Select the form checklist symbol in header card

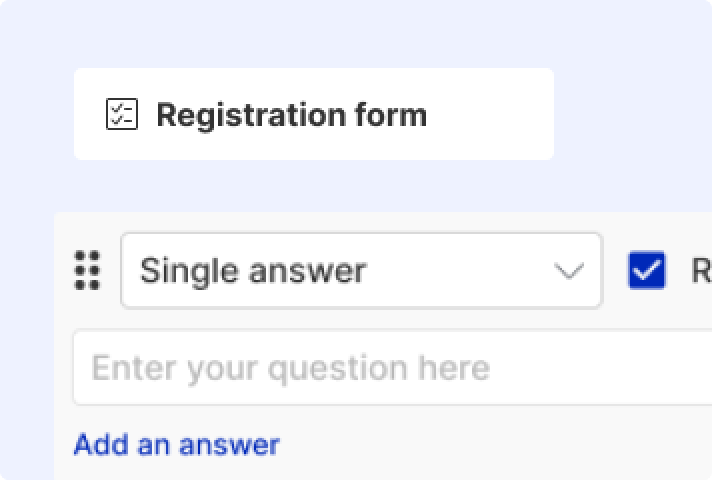pos(122,114)
